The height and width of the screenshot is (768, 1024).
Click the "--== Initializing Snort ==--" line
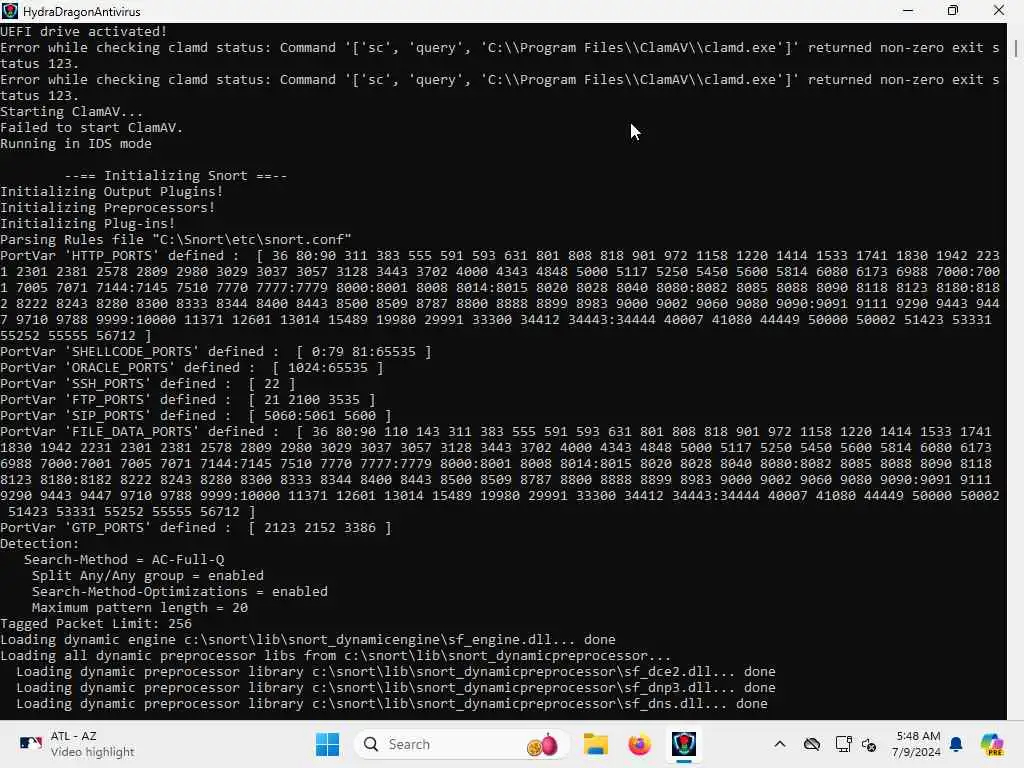176,176
